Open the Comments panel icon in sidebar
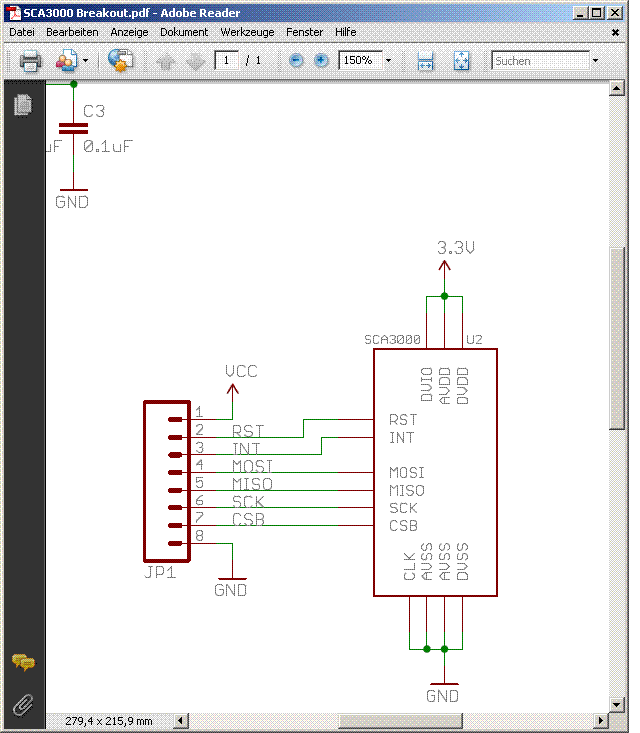This screenshot has height=733, width=640. pyautogui.click(x=23, y=662)
